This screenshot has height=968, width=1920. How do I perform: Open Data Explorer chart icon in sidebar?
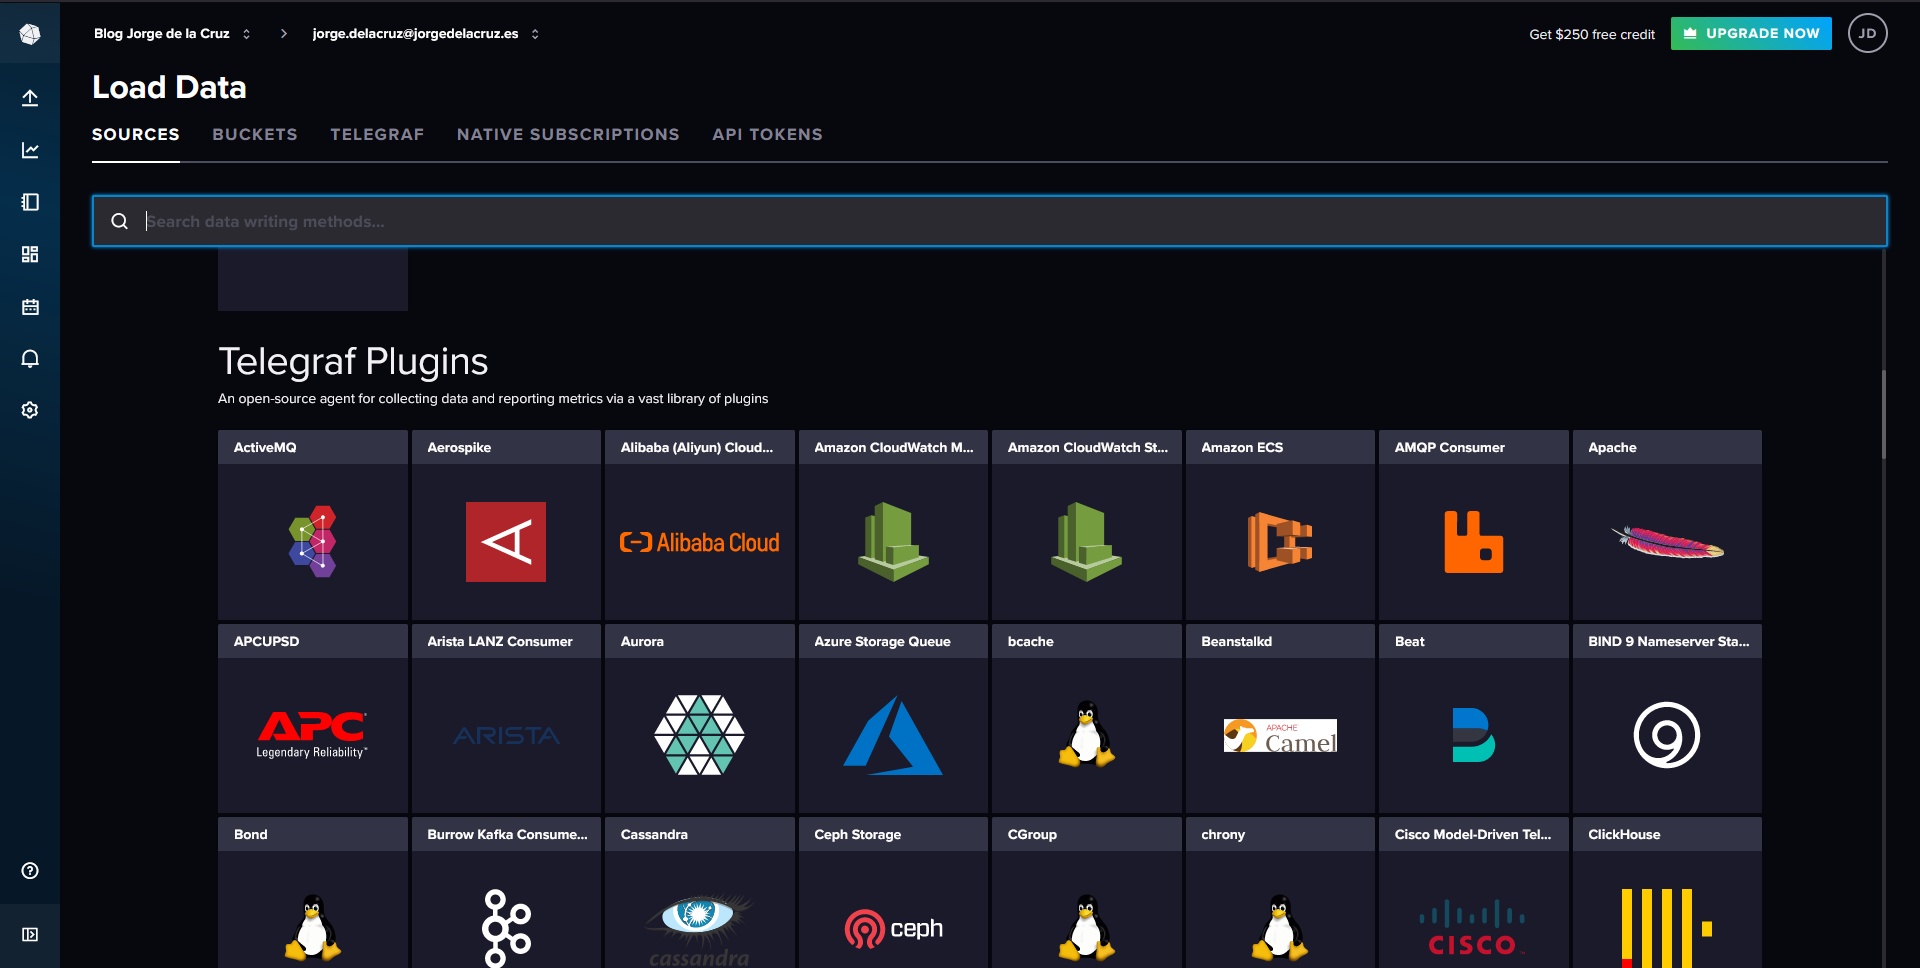point(30,150)
